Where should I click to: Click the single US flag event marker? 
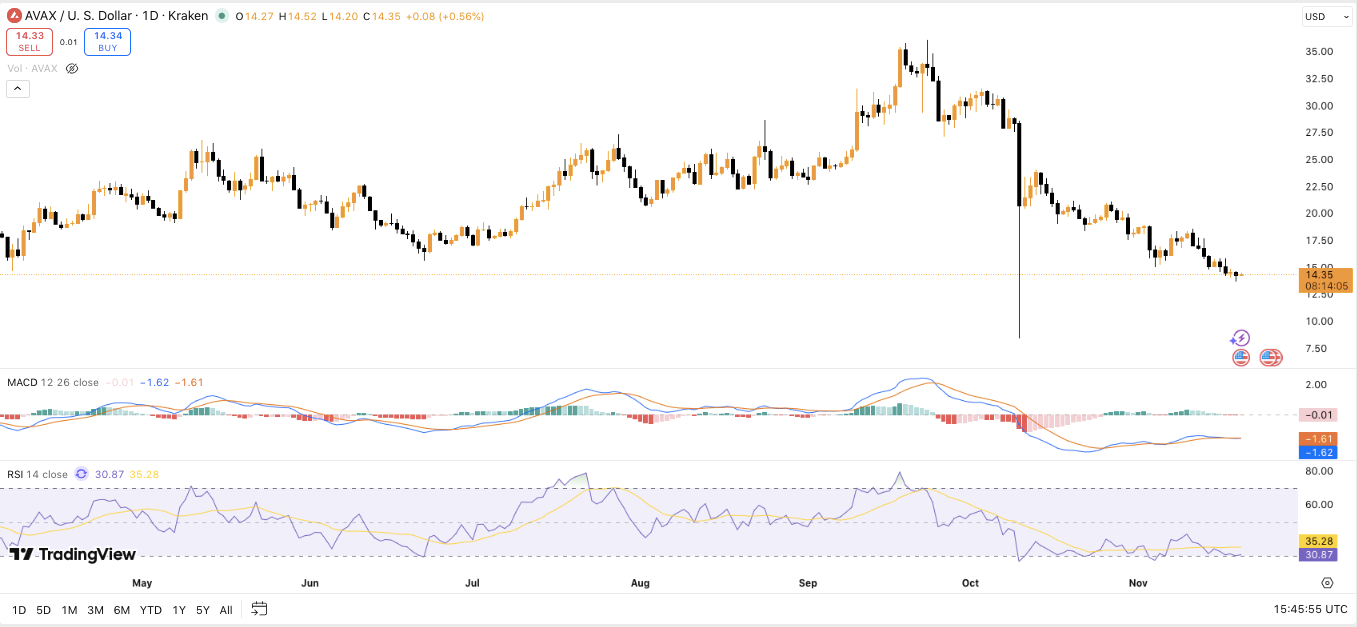[x=1241, y=357]
